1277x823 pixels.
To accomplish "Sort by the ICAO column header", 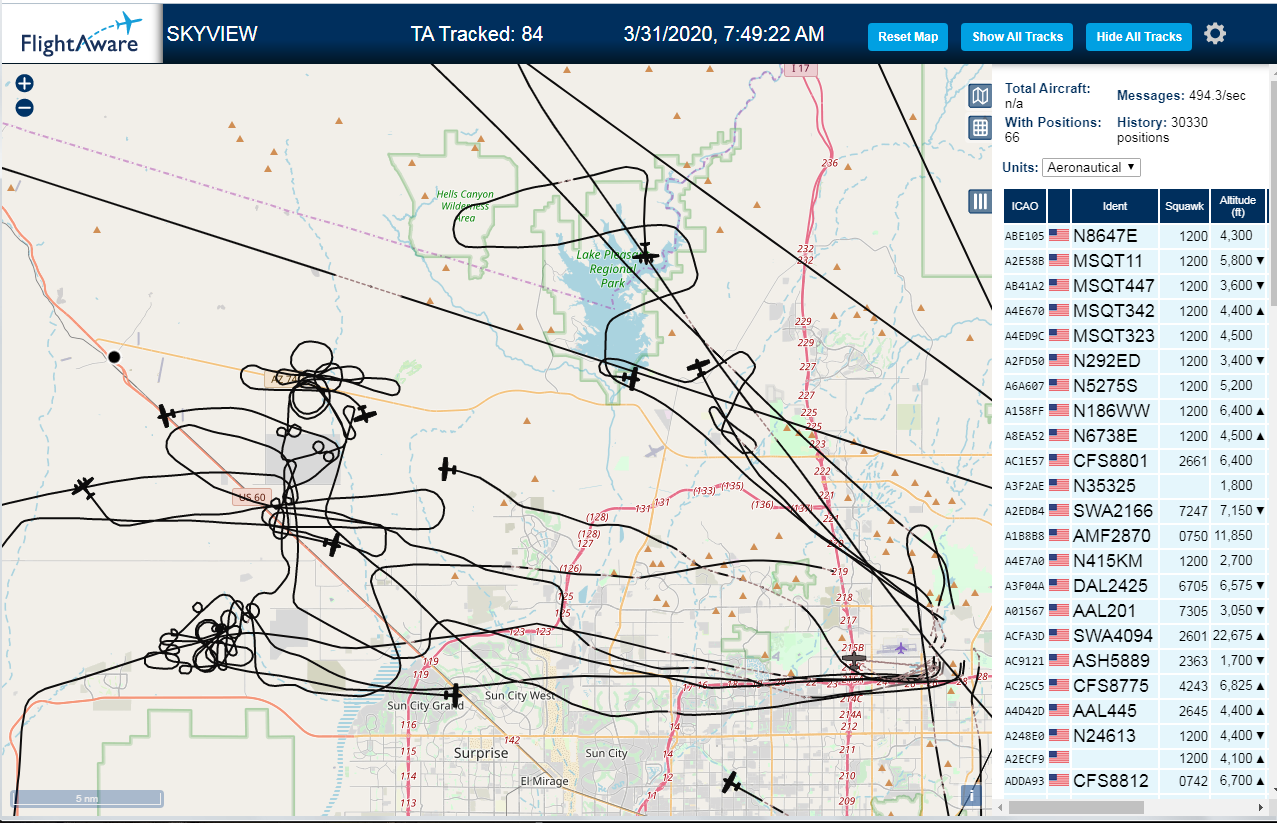I will (x=1024, y=206).
